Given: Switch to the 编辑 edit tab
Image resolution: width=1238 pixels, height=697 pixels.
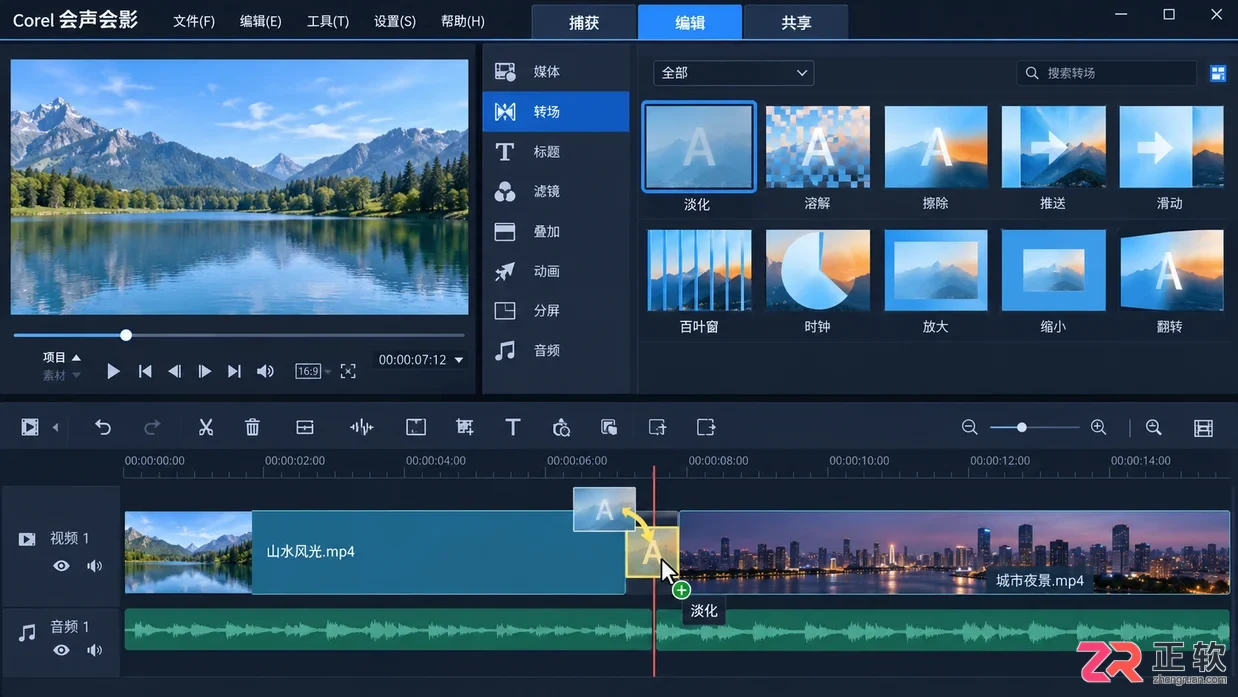Looking at the screenshot, I should 690,22.
